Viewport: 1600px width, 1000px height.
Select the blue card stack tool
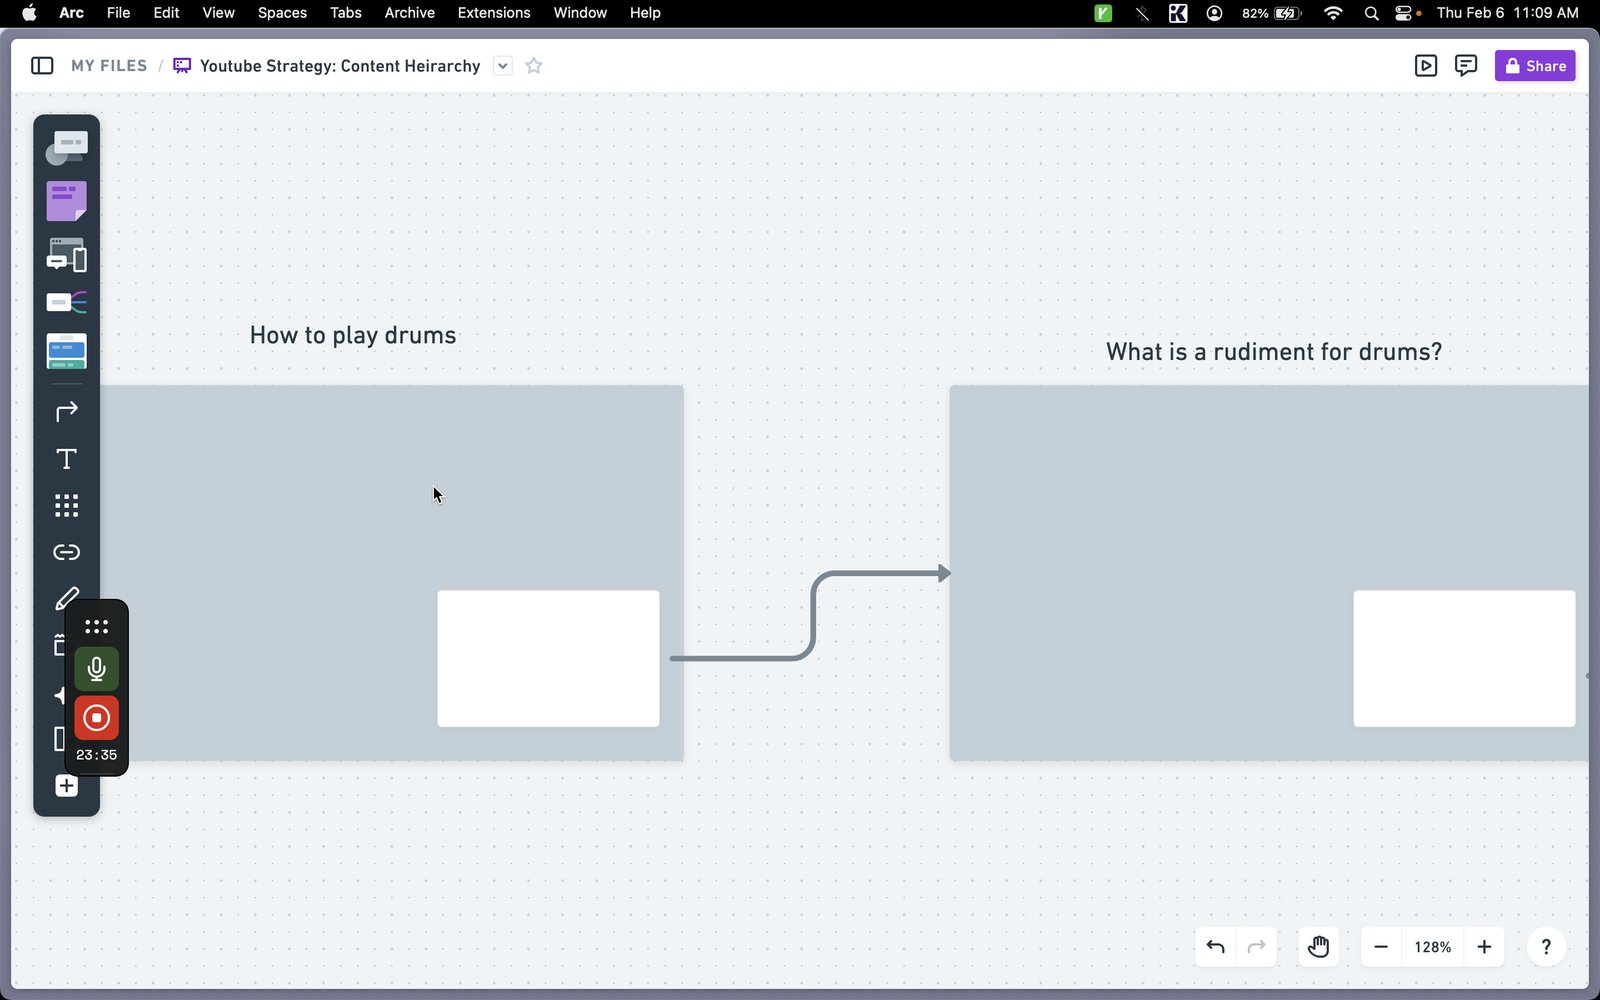[66, 351]
